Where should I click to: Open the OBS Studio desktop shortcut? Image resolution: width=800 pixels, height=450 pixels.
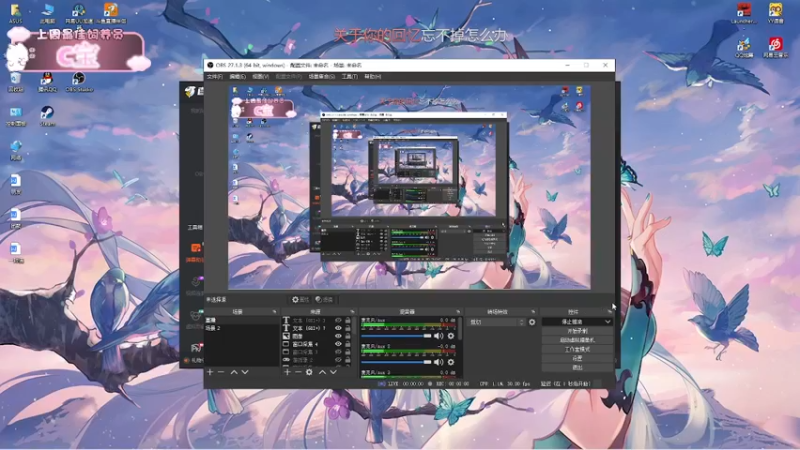click(79, 82)
